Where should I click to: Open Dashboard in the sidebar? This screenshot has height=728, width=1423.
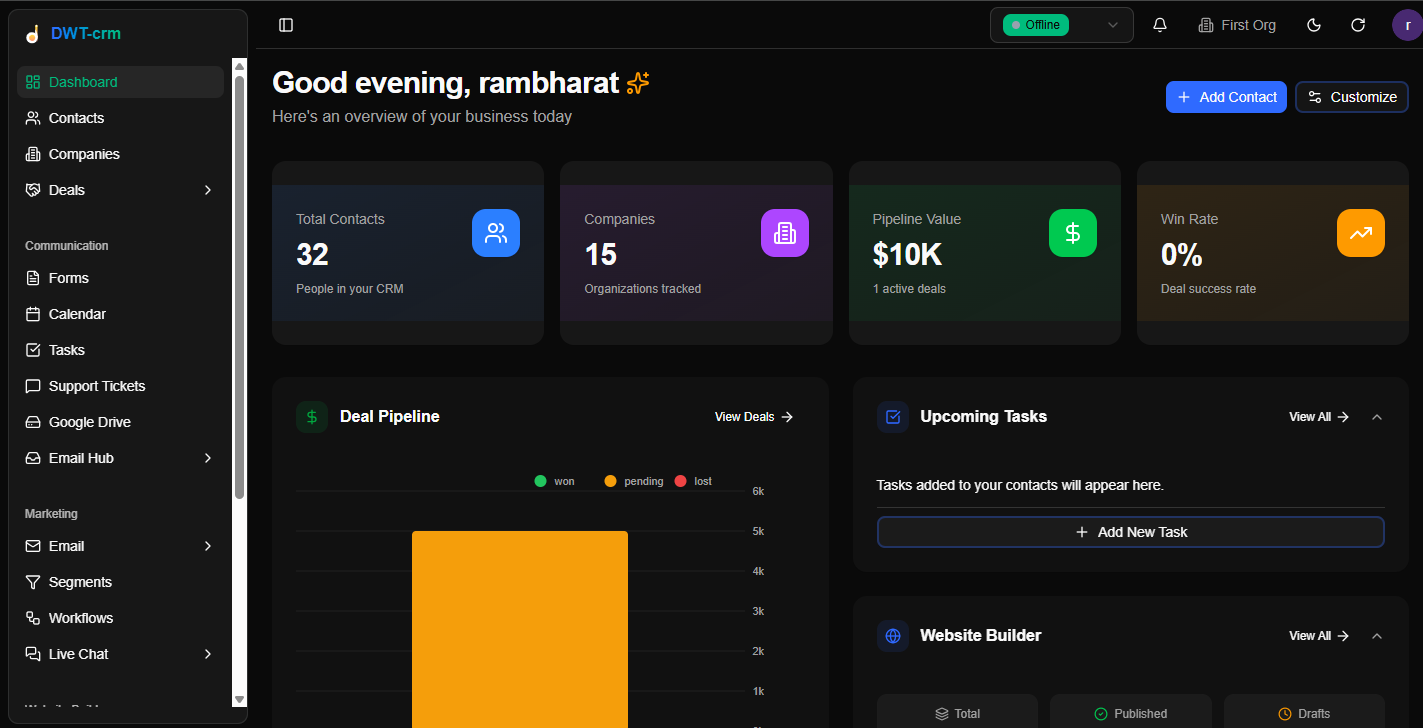pyautogui.click(x=120, y=82)
